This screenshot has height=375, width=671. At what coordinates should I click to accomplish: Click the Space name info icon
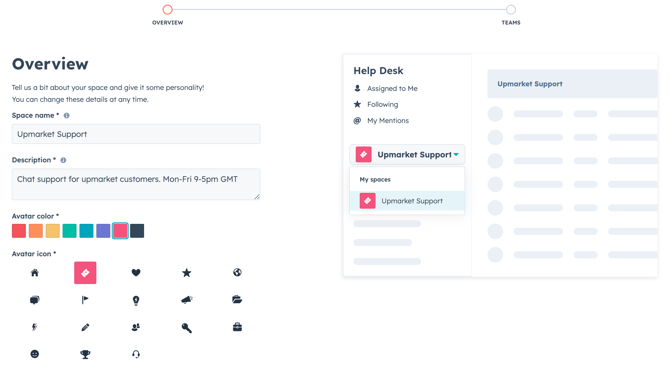pos(66,116)
